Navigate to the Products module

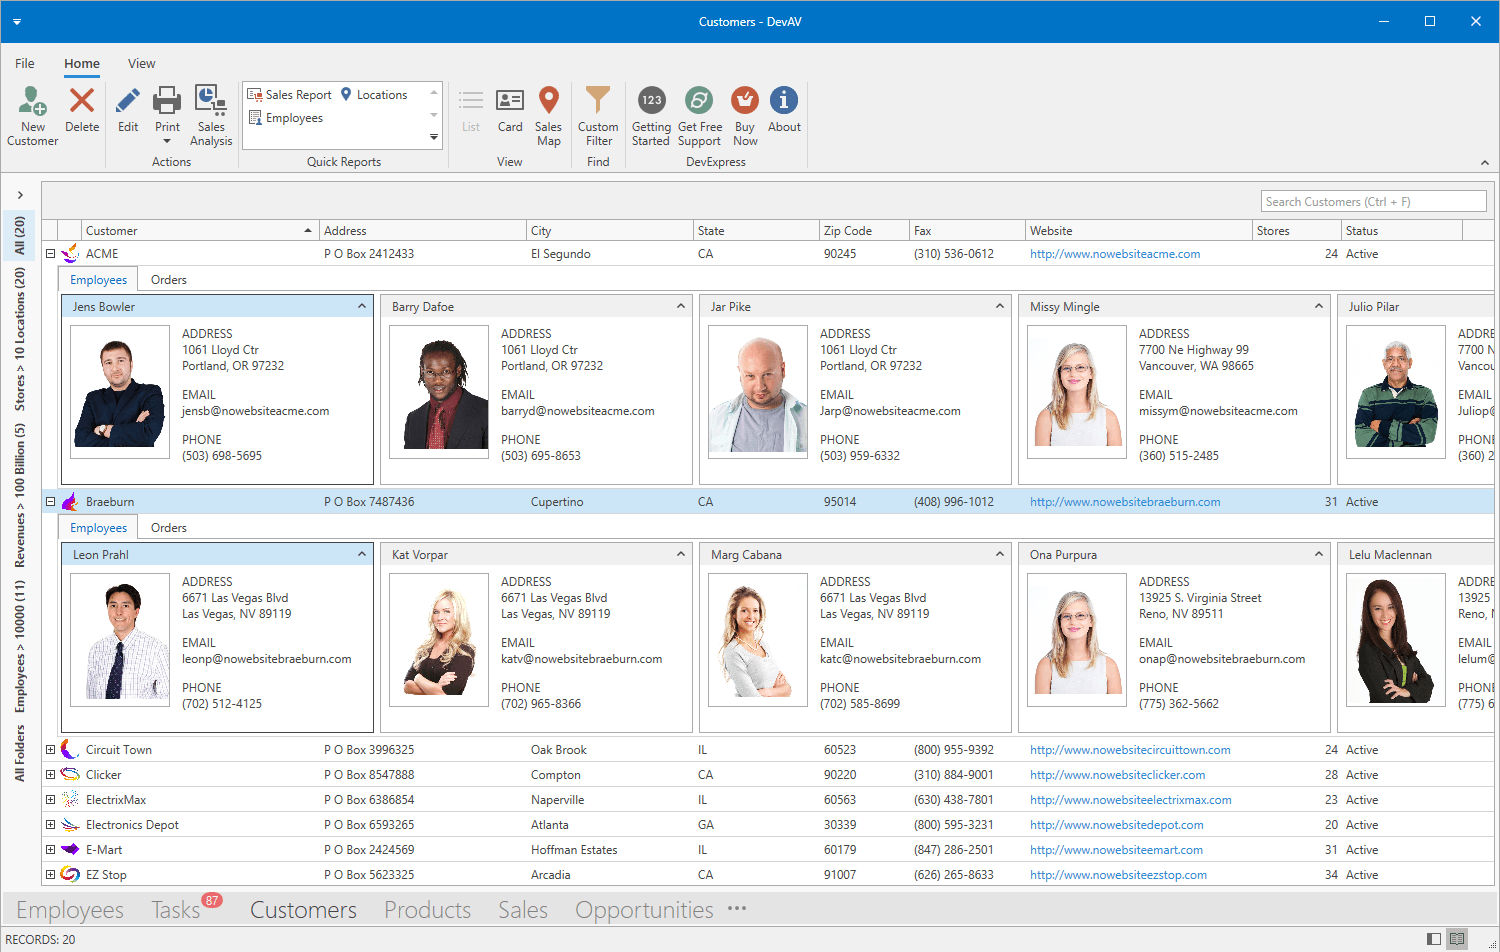427,910
